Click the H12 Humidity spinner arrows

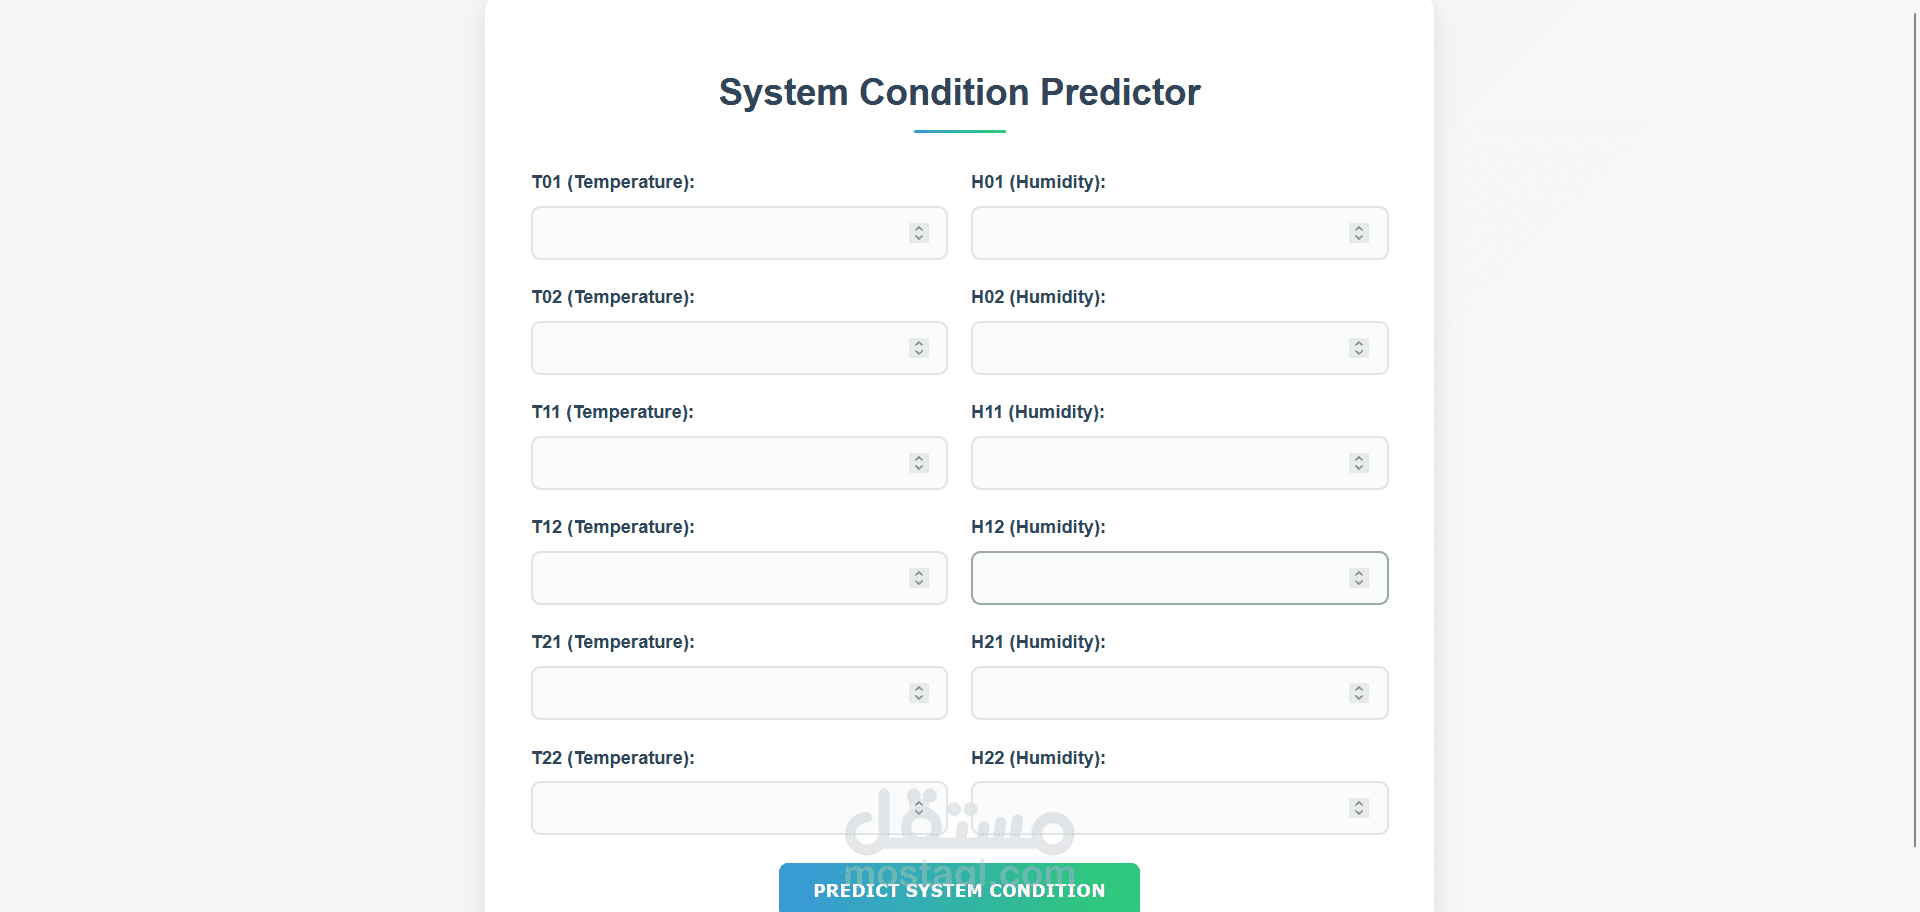tap(1358, 578)
